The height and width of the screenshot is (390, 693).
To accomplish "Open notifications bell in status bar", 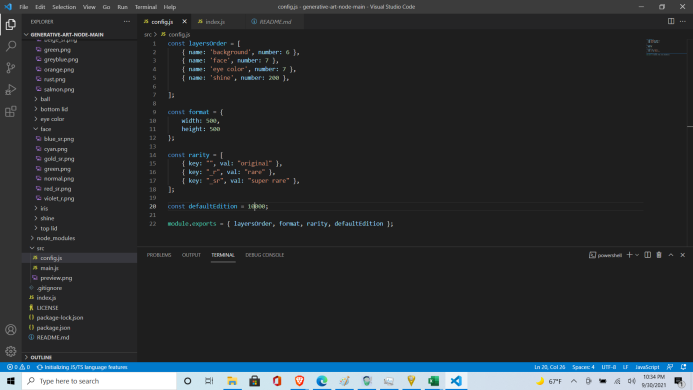I will [x=684, y=367].
